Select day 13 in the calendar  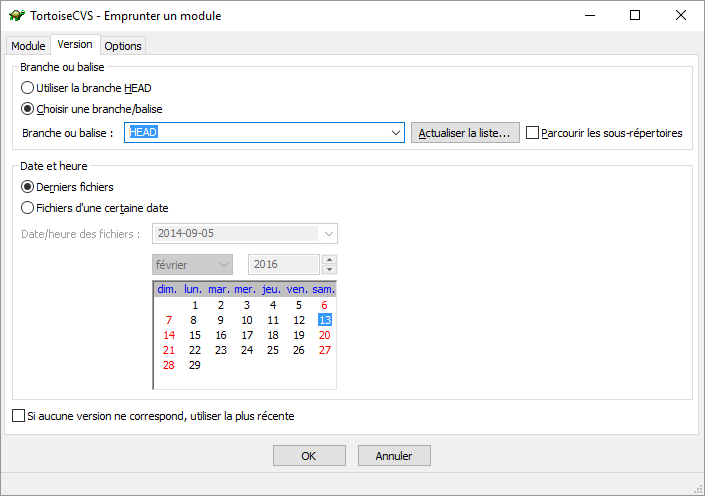tap(324, 320)
